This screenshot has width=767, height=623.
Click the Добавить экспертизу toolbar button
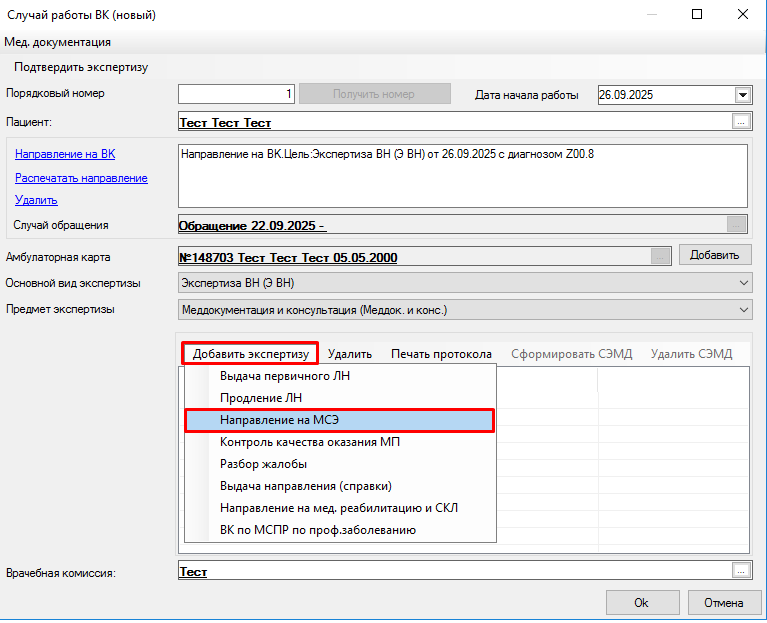(x=250, y=353)
